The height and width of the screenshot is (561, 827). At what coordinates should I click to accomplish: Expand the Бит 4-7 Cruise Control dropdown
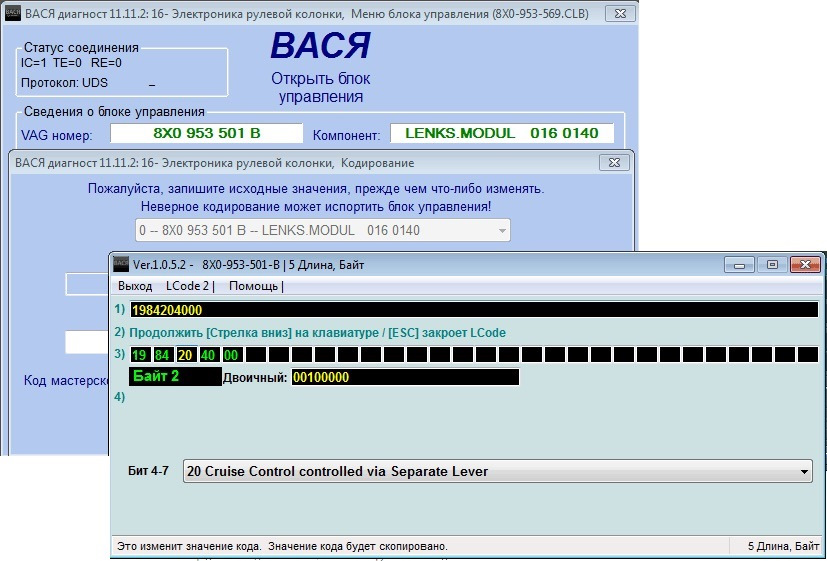click(x=803, y=471)
